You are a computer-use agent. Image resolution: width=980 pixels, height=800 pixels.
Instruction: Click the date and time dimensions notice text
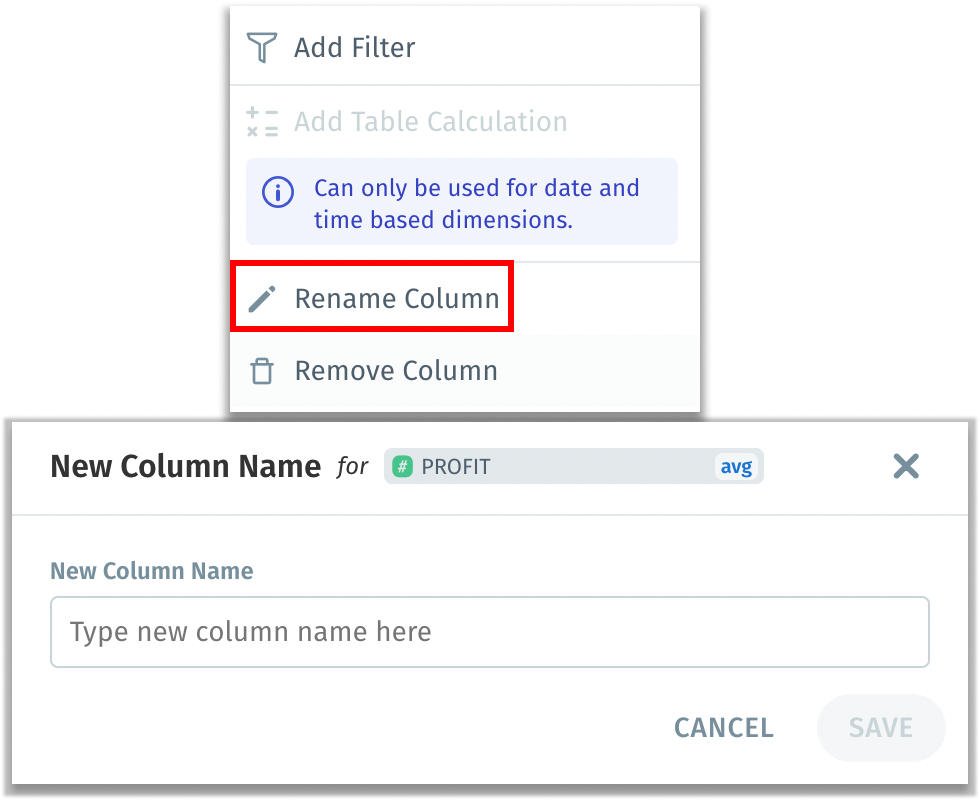pyautogui.click(x=476, y=204)
